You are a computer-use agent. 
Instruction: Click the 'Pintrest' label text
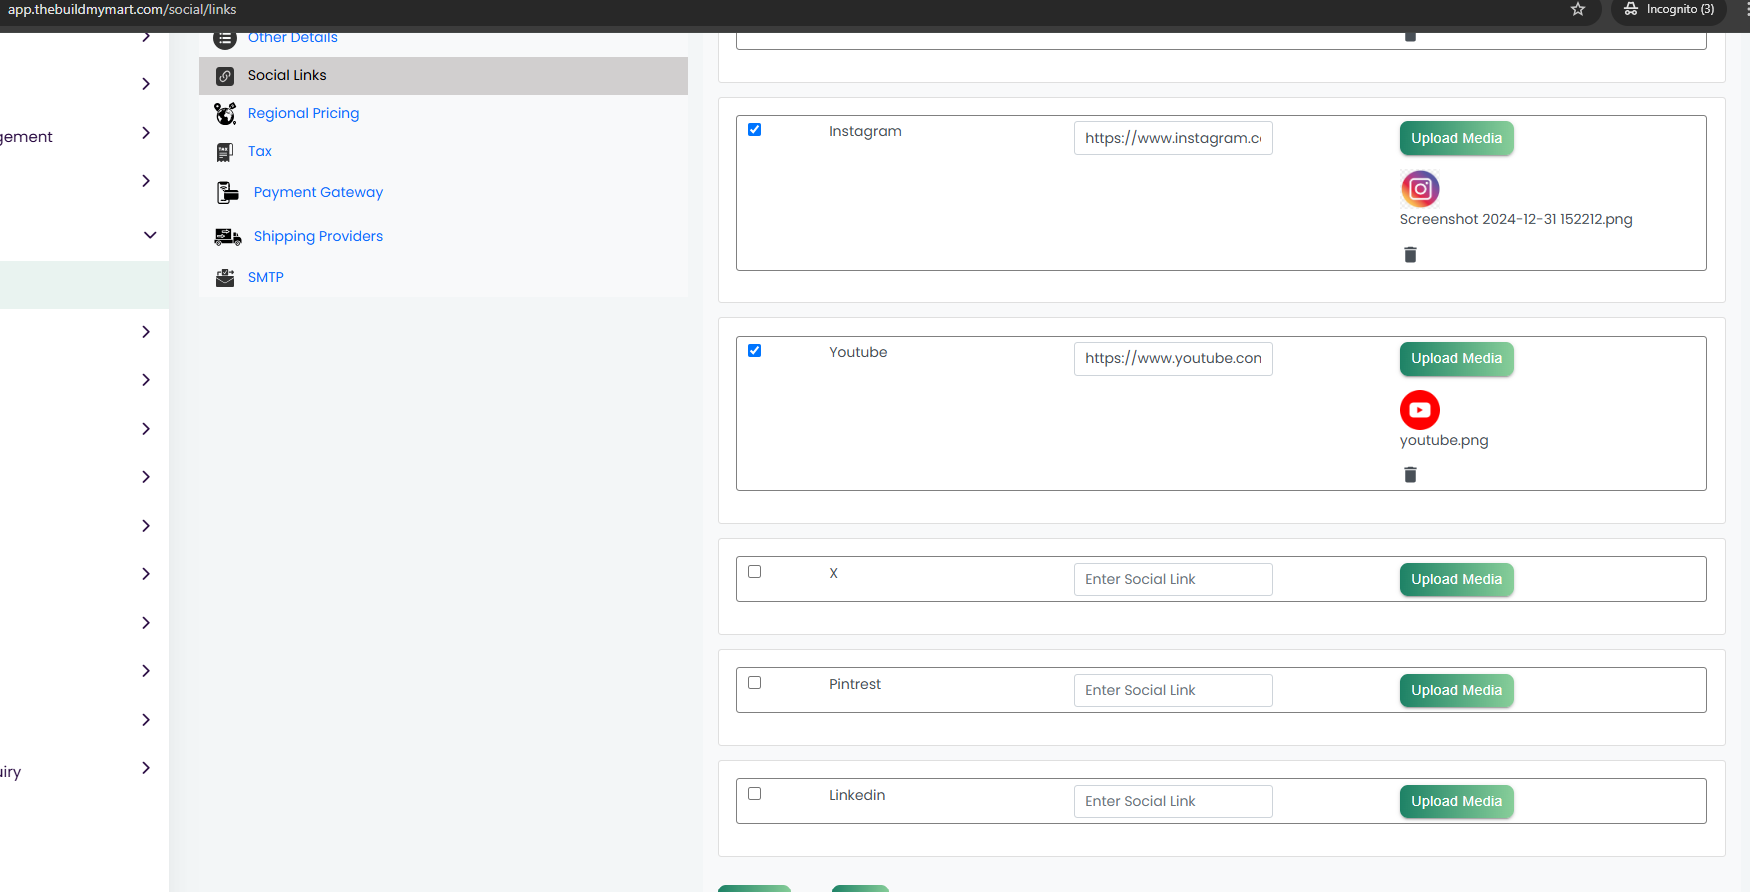click(855, 685)
